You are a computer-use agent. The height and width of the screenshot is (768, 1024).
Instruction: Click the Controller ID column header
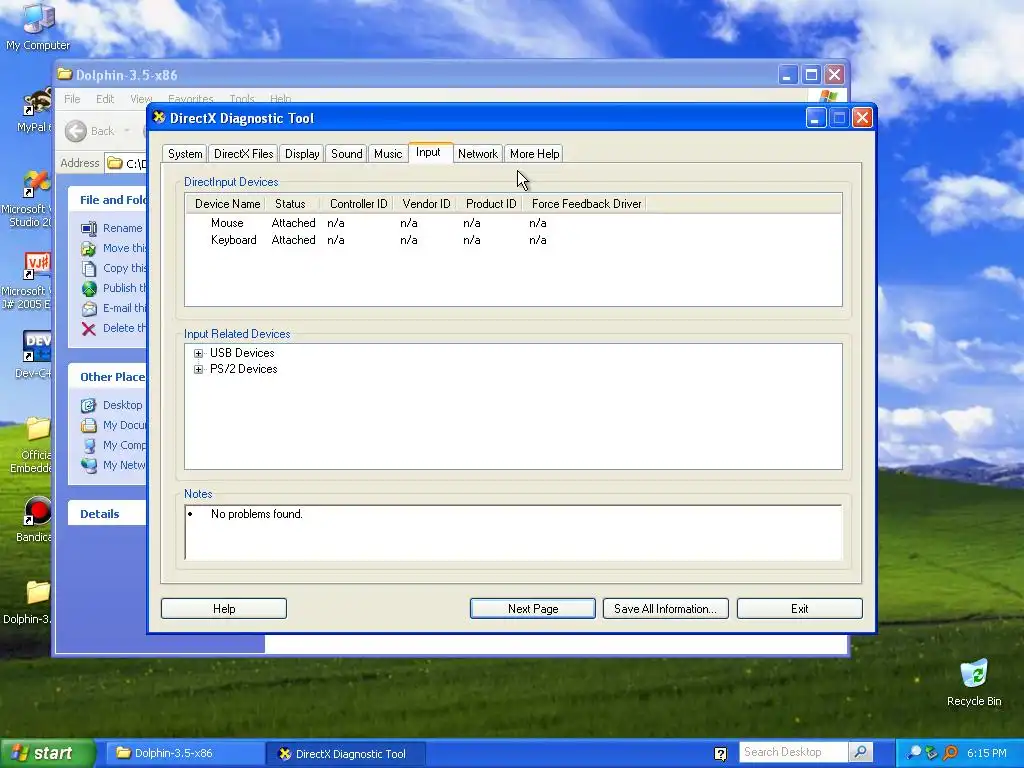(357, 204)
